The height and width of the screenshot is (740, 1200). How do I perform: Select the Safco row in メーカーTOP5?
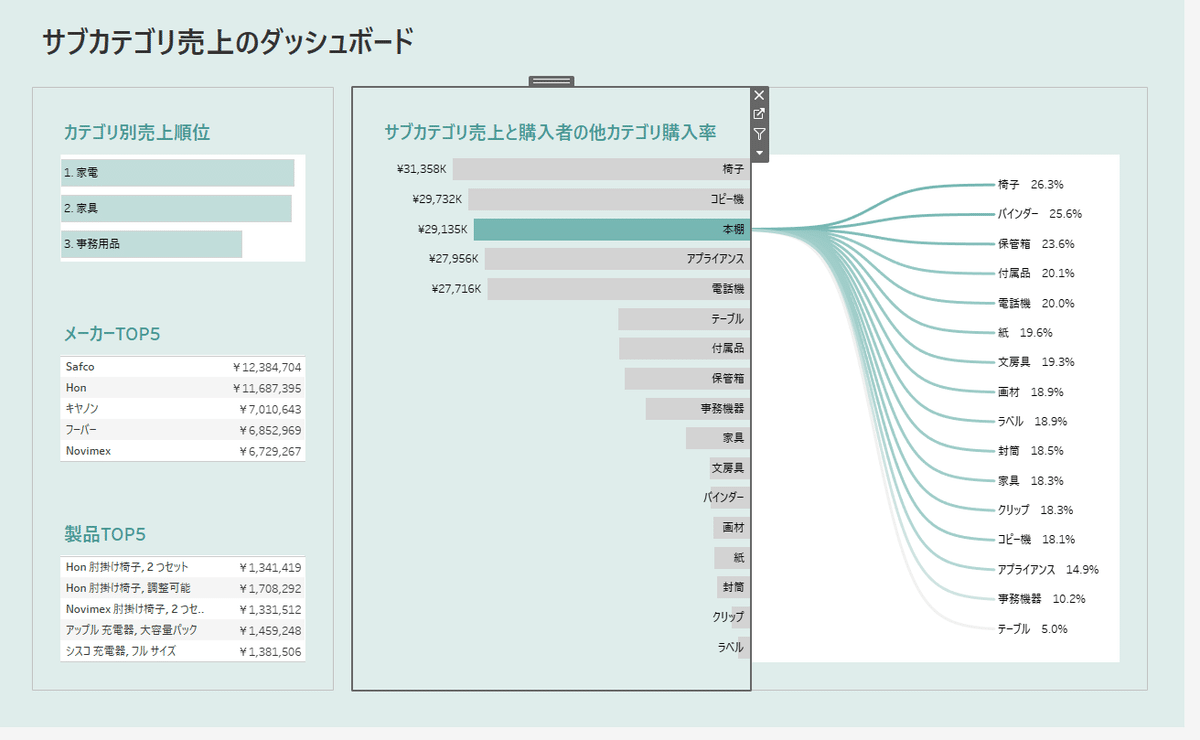click(182, 367)
